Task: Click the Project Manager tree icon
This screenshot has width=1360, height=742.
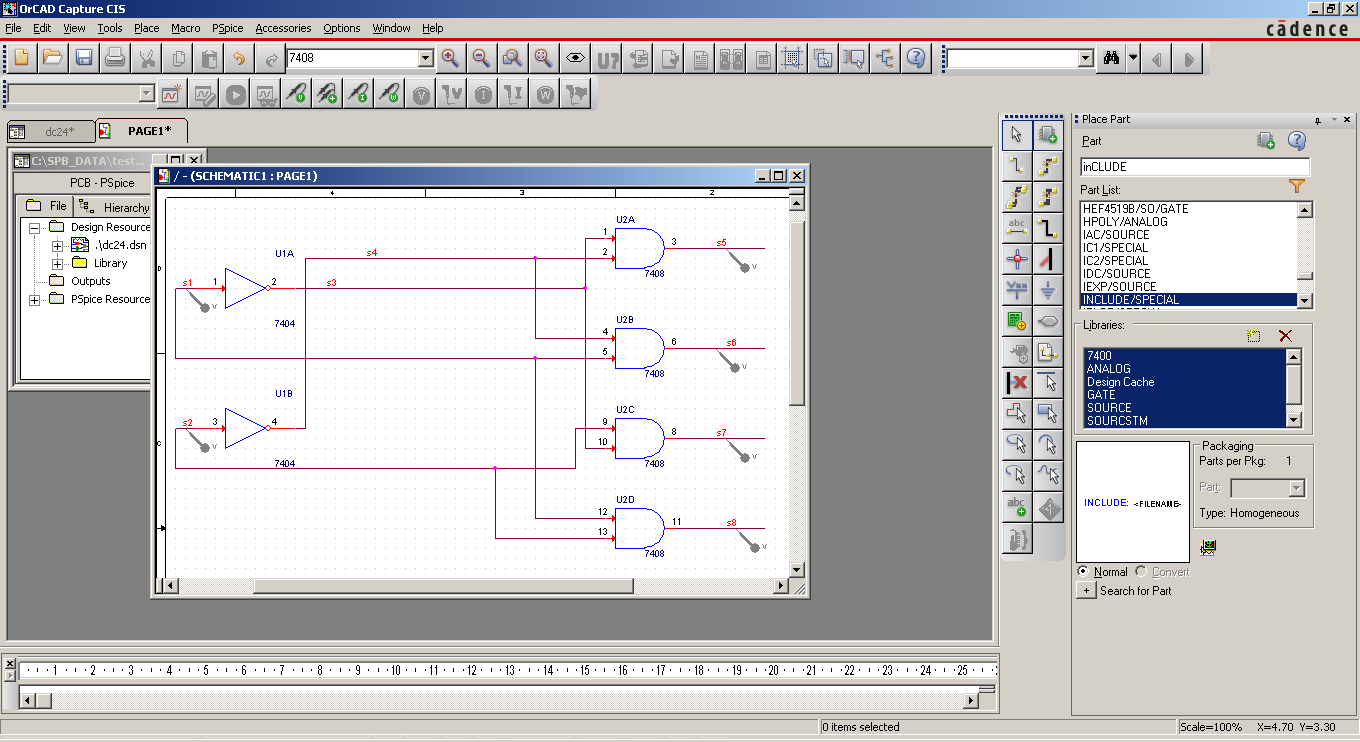Action: point(885,58)
